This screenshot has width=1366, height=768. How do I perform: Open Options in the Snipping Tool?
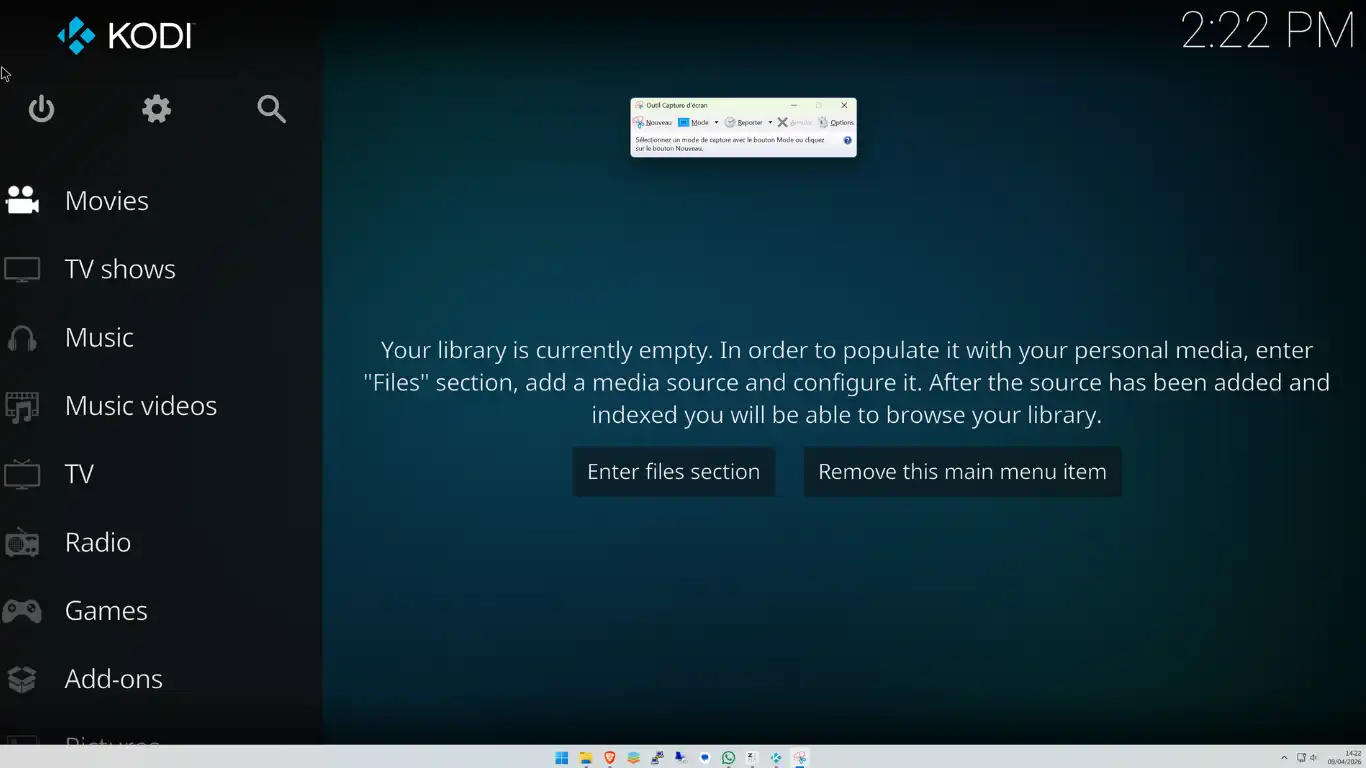836,123
